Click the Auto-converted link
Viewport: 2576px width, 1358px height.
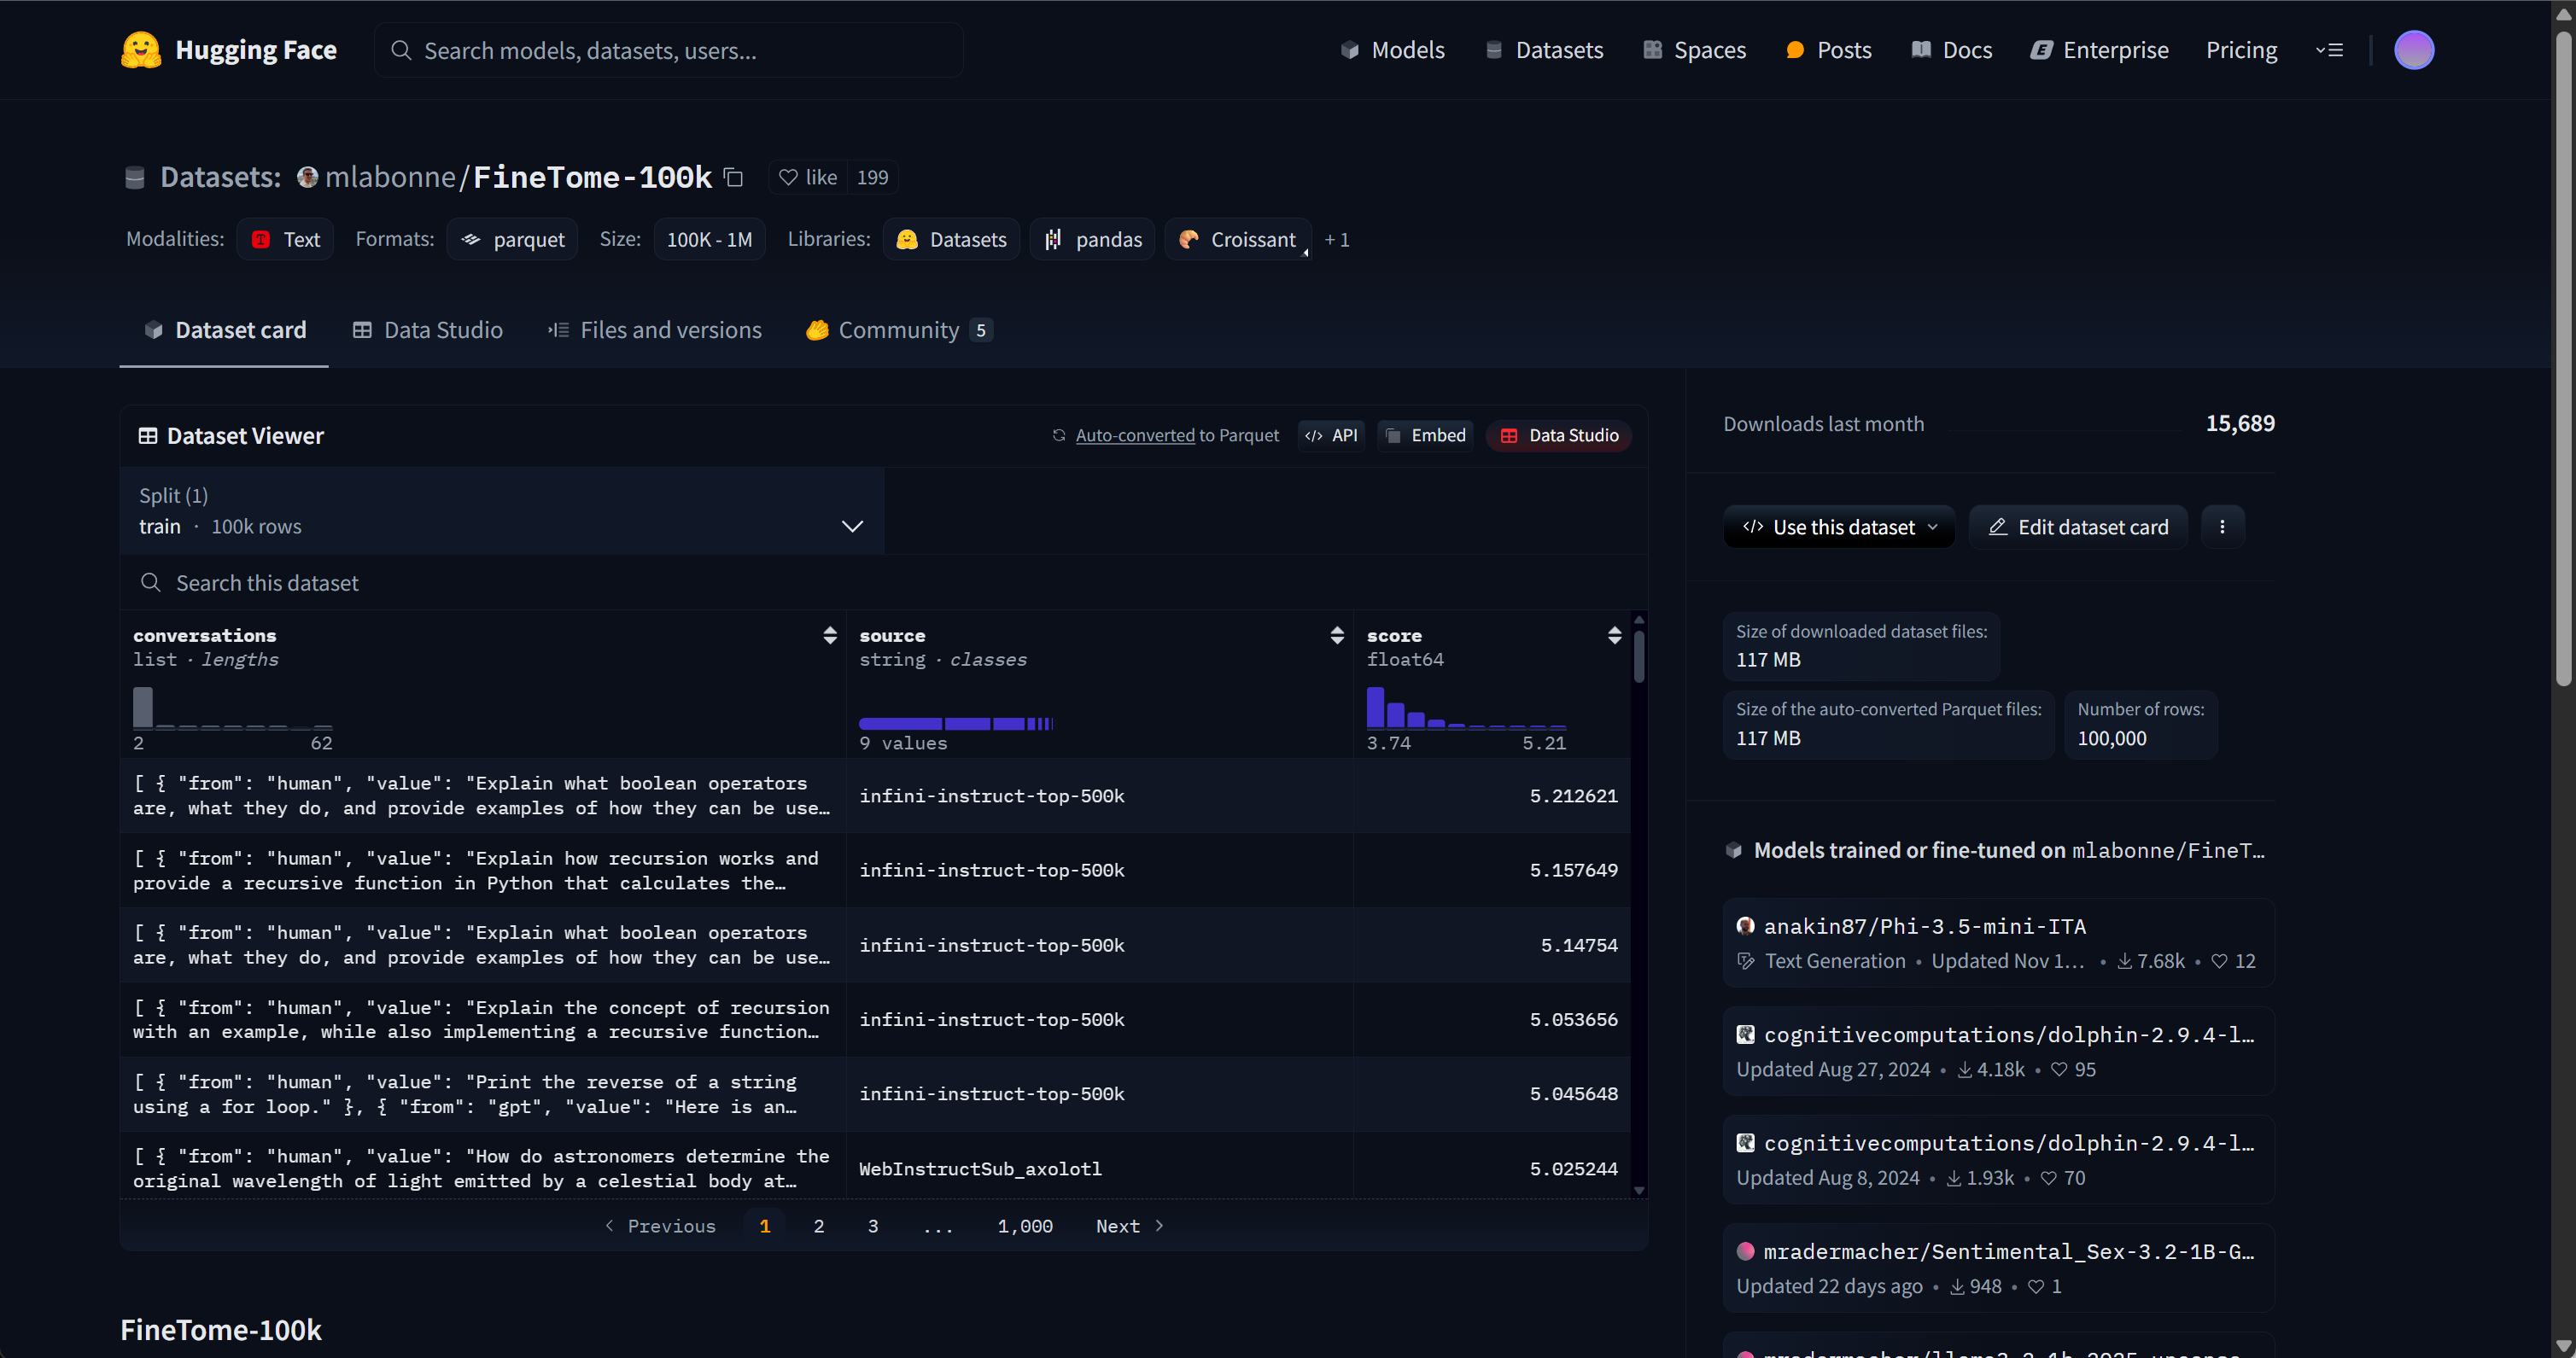pyautogui.click(x=1134, y=436)
